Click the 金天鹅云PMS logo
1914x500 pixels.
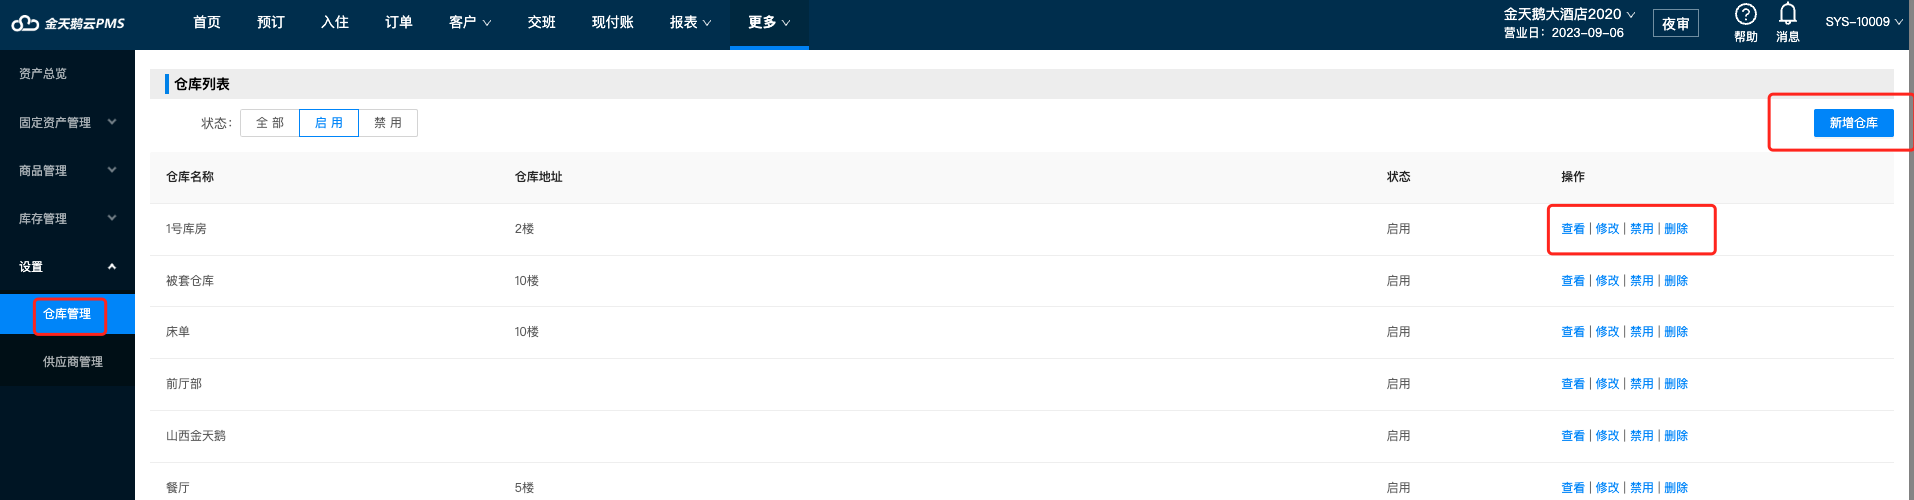tap(68, 23)
